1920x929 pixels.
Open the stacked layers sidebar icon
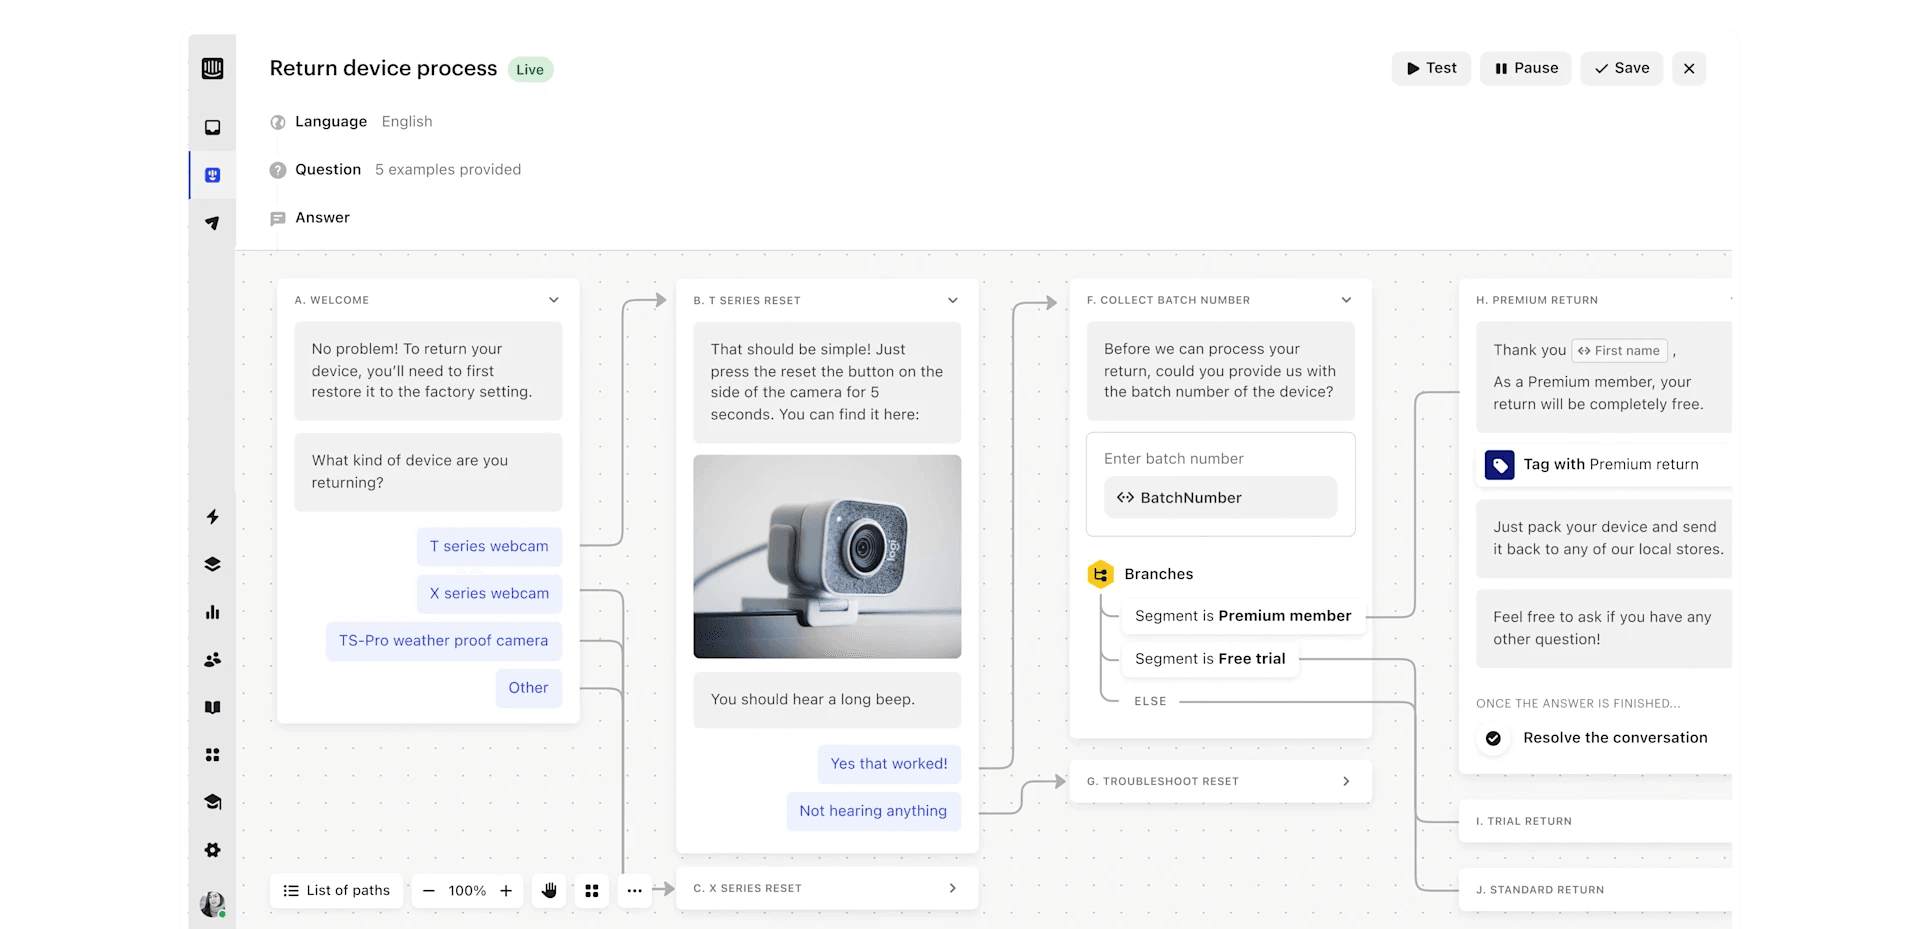pyautogui.click(x=212, y=564)
